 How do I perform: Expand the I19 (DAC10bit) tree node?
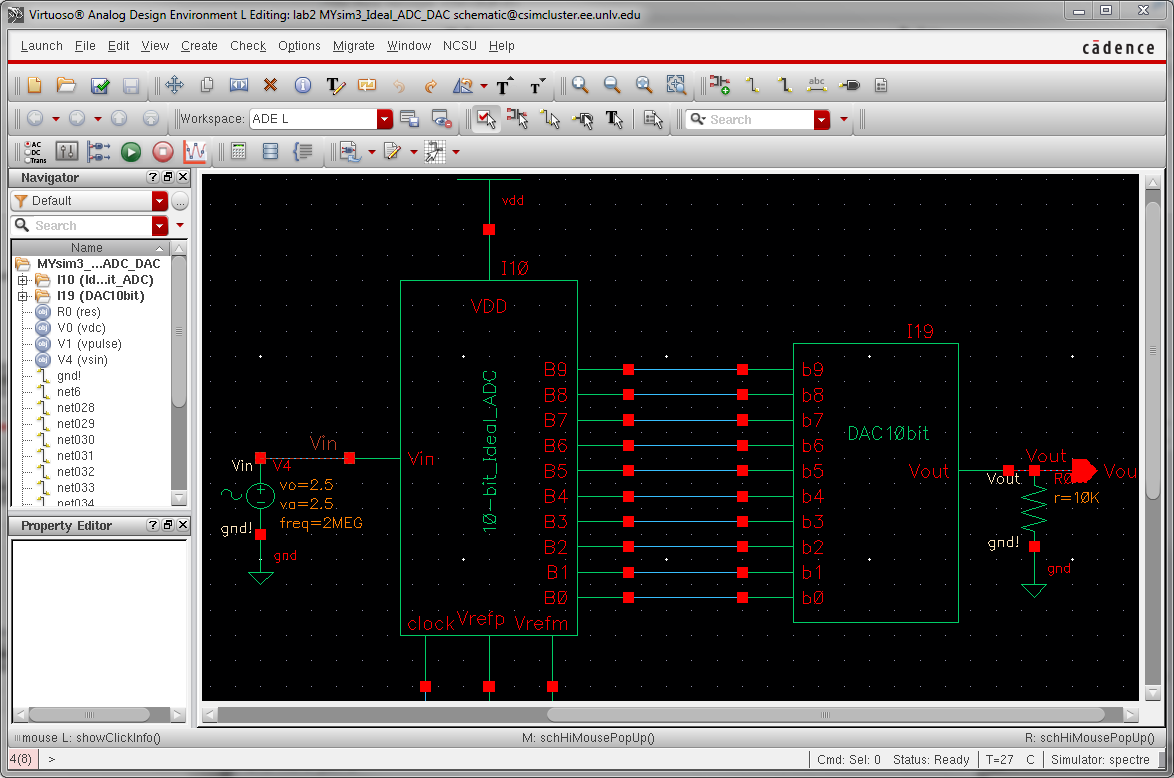(x=23, y=296)
